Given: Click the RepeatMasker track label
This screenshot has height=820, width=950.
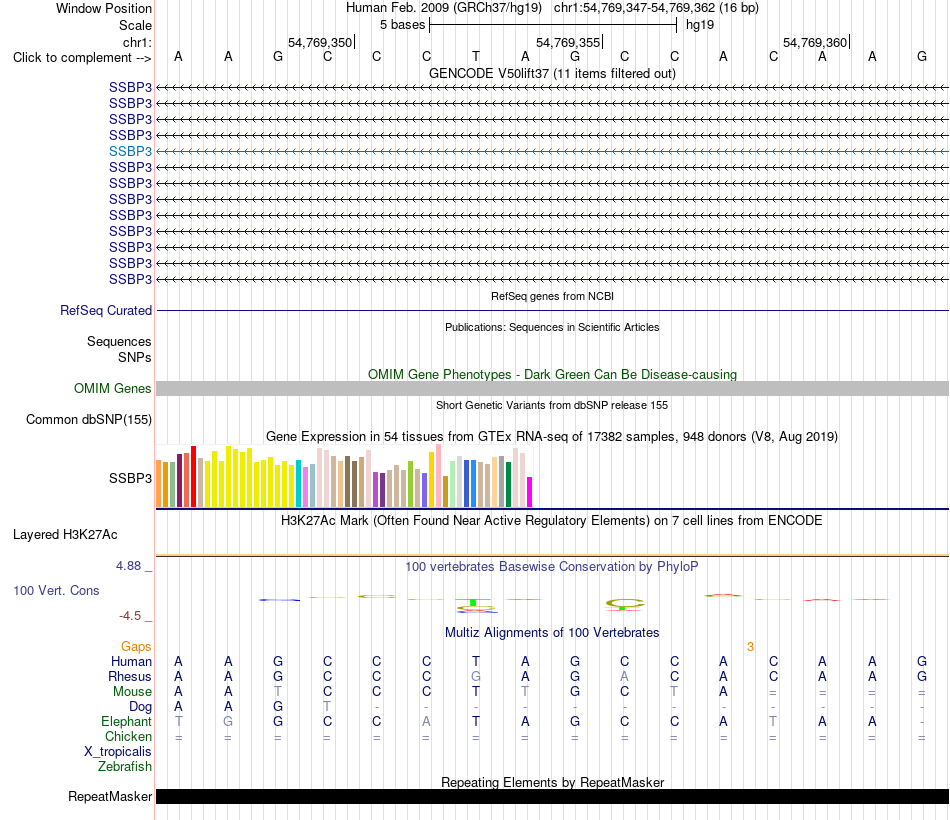Looking at the screenshot, I should [110, 796].
